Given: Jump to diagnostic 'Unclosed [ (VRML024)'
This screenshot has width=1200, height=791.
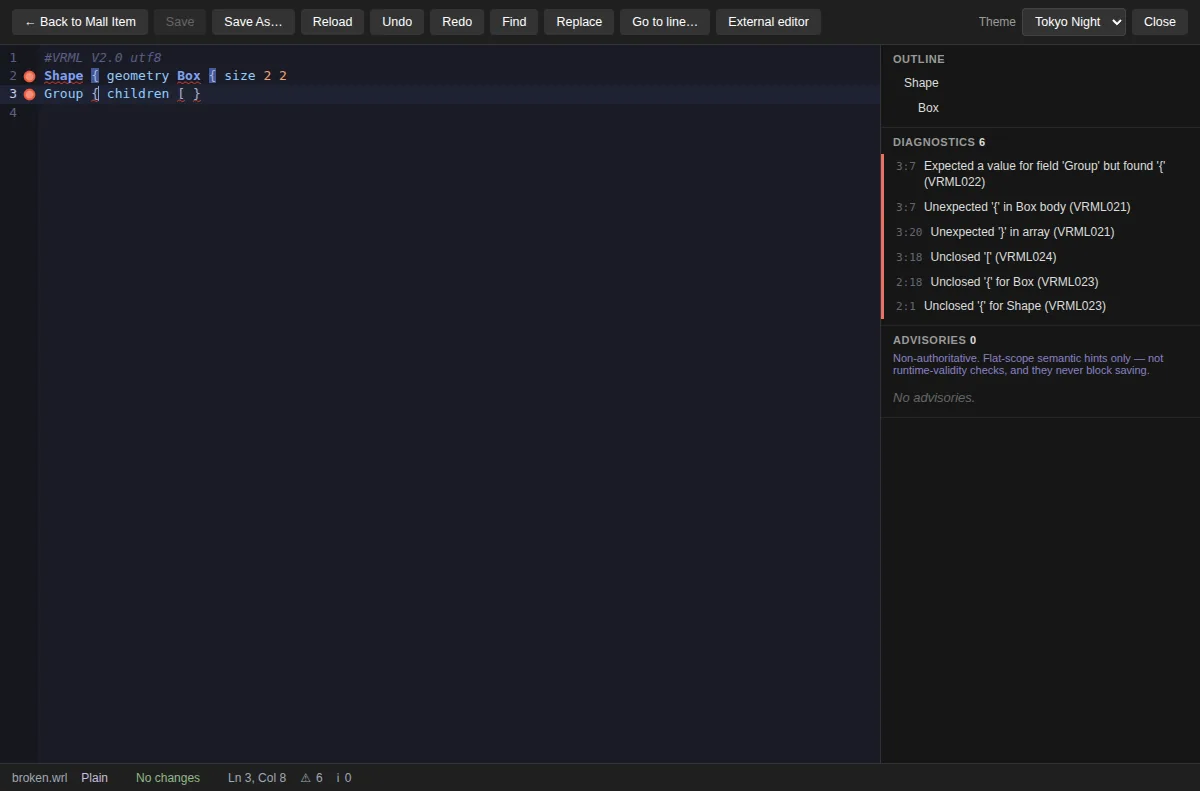Looking at the screenshot, I should (x=1040, y=257).
